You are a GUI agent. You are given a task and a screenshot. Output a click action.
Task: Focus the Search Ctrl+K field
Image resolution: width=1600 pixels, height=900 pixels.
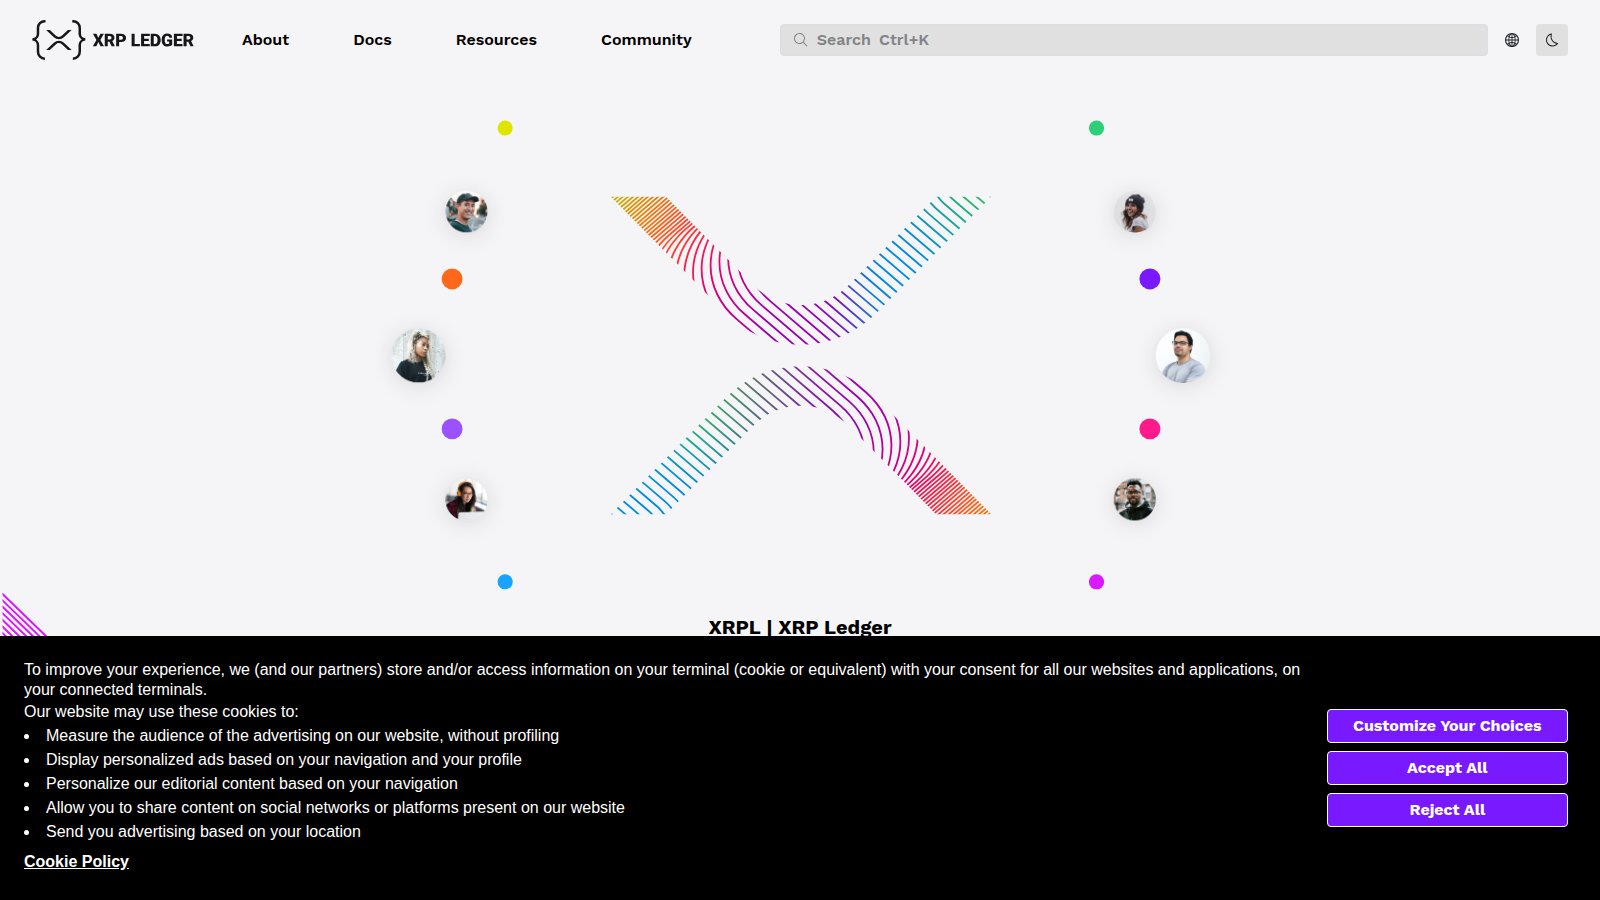[1134, 40]
